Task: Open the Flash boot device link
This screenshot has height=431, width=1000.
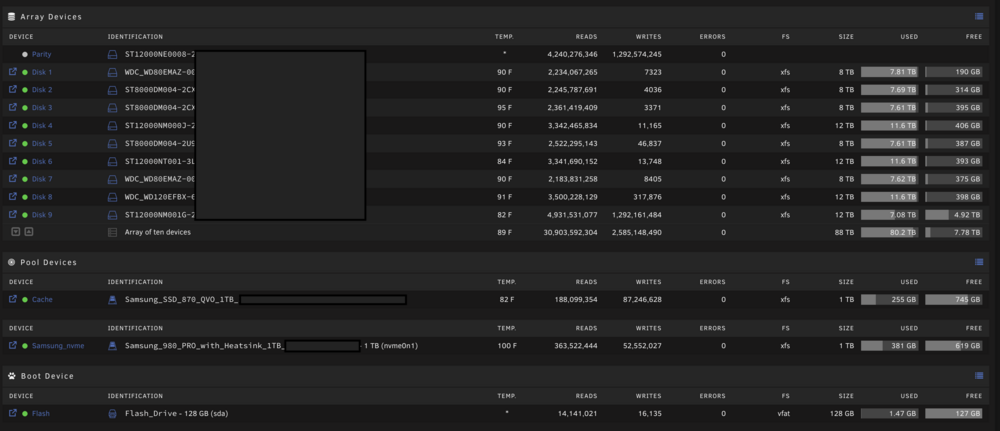Action: [x=41, y=414]
